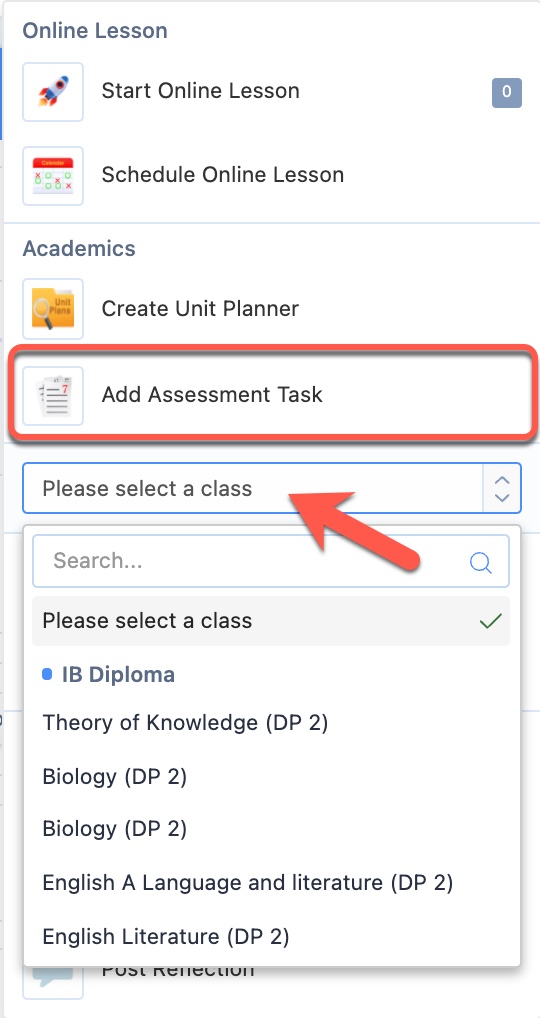
Task: Open Create Unit Planner link
Action: 200,308
